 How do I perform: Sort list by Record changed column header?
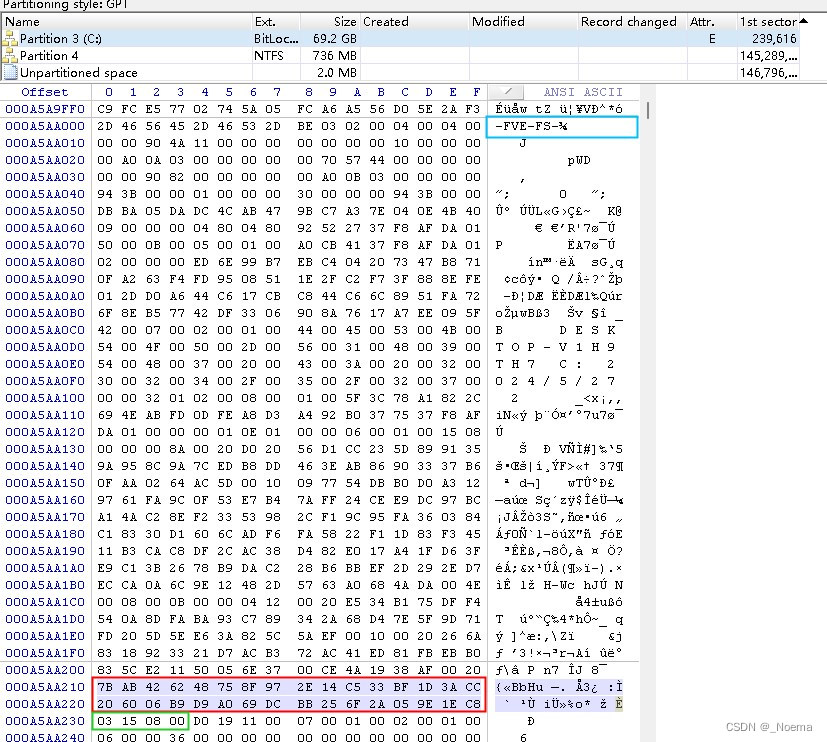(633, 22)
